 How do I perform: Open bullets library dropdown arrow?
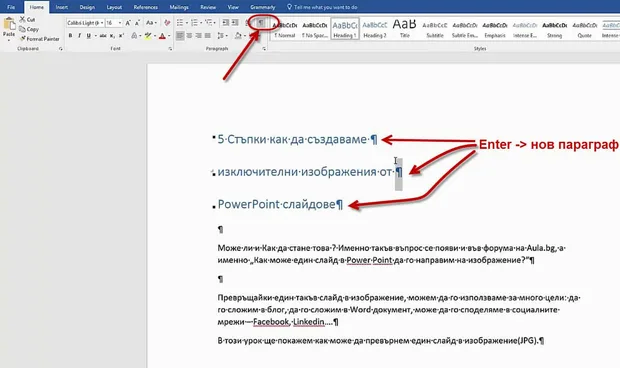tap(187, 23)
